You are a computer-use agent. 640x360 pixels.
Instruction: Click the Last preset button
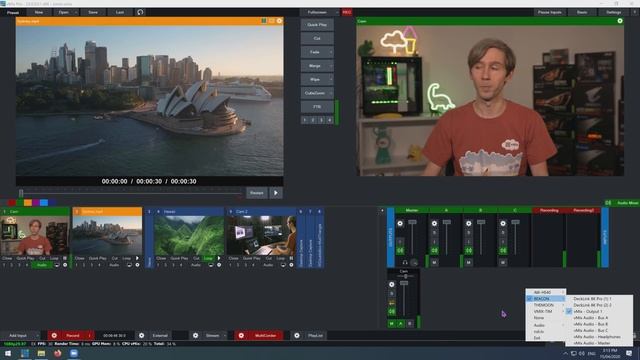[x=120, y=12]
